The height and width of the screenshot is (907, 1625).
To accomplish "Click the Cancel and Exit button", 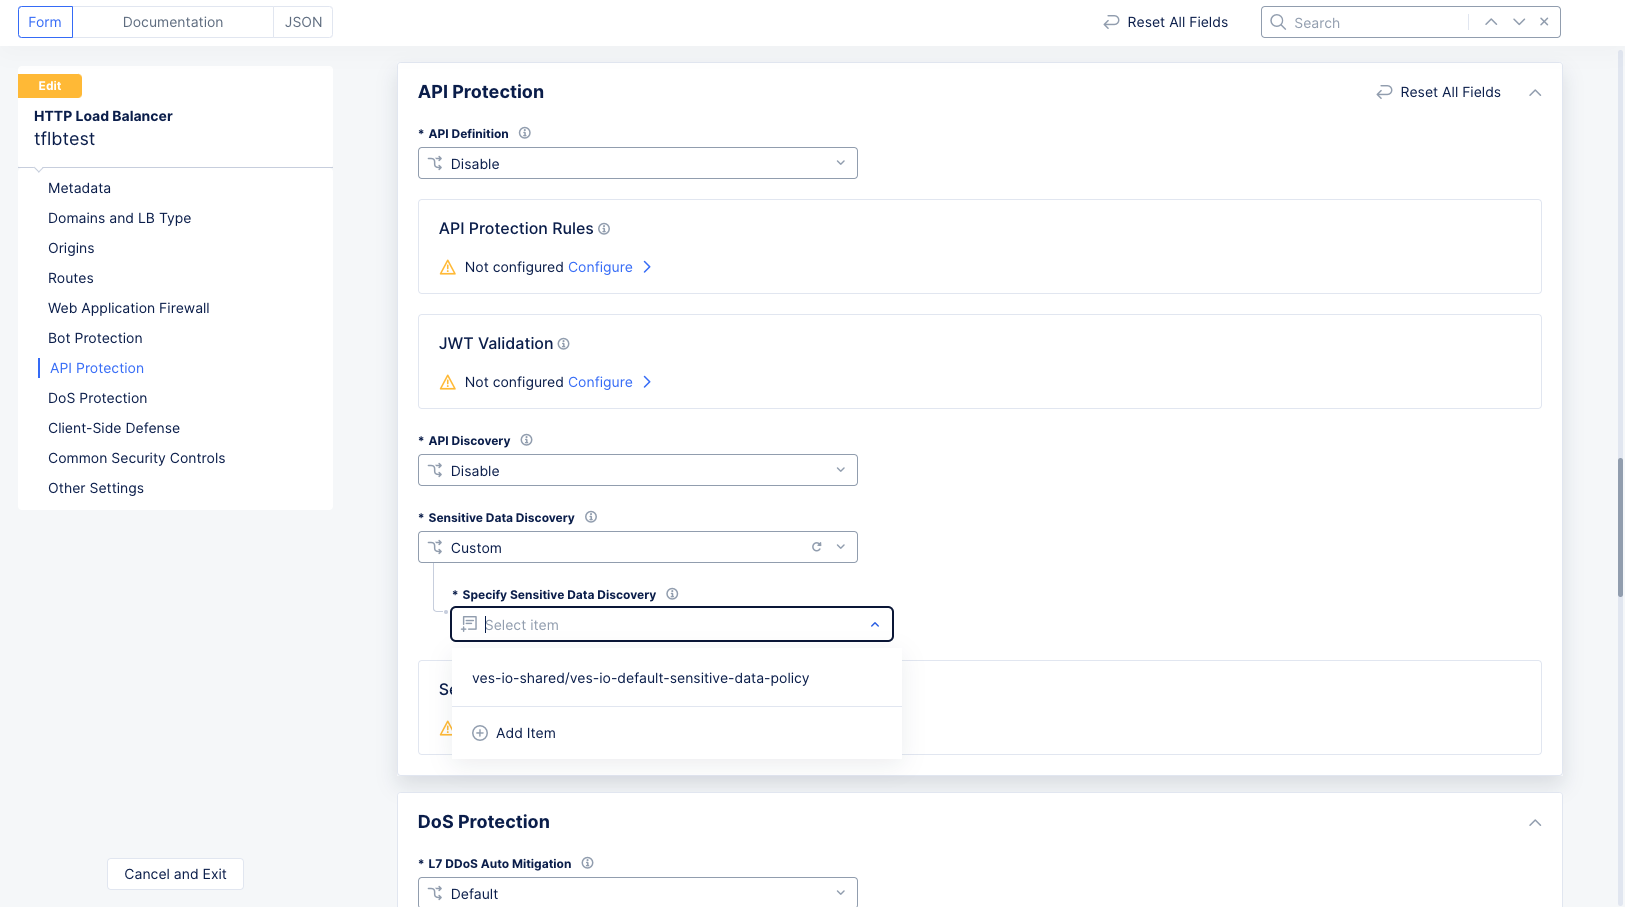I will tap(175, 874).
